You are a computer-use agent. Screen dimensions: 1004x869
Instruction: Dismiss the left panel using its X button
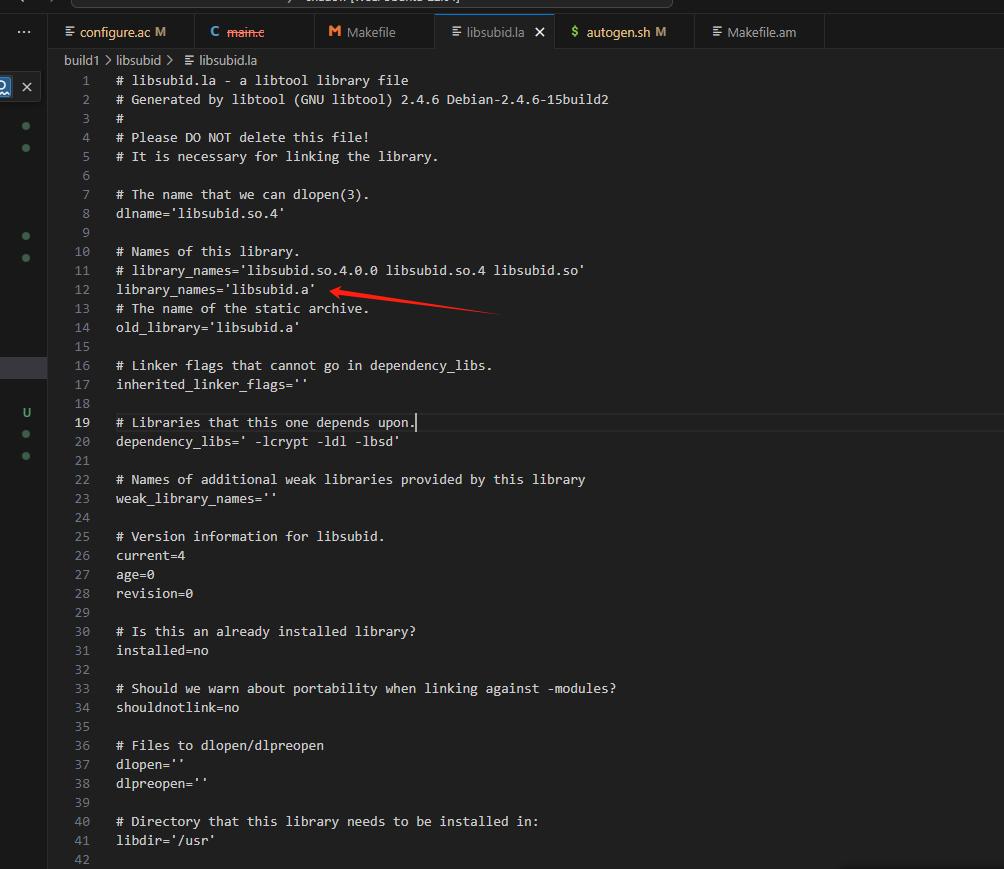[27, 87]
